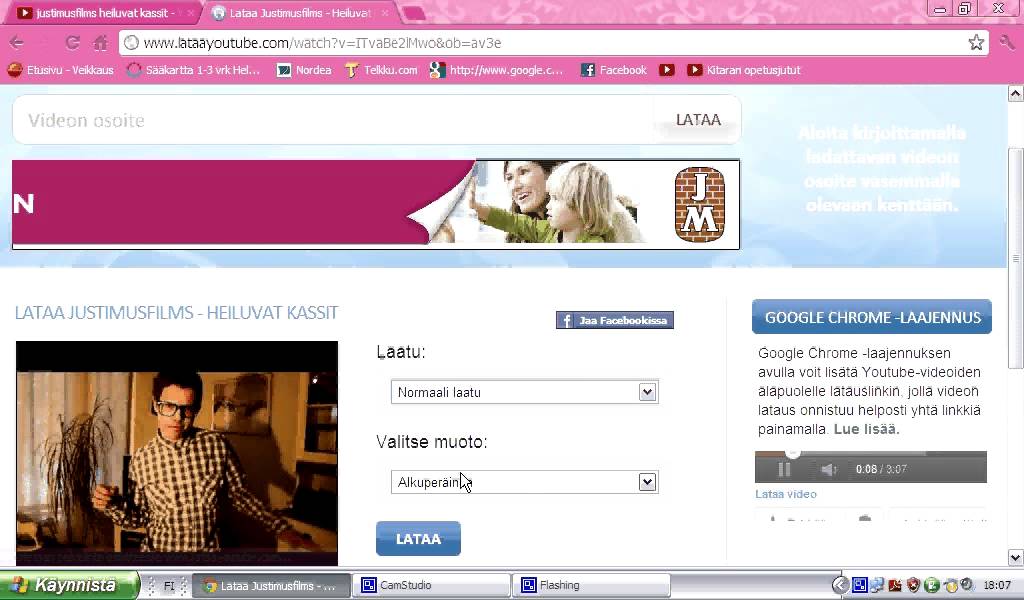Open the Chrome wrench settings menu
This screenshot has width=1024, height=600.
[1006, 43]
